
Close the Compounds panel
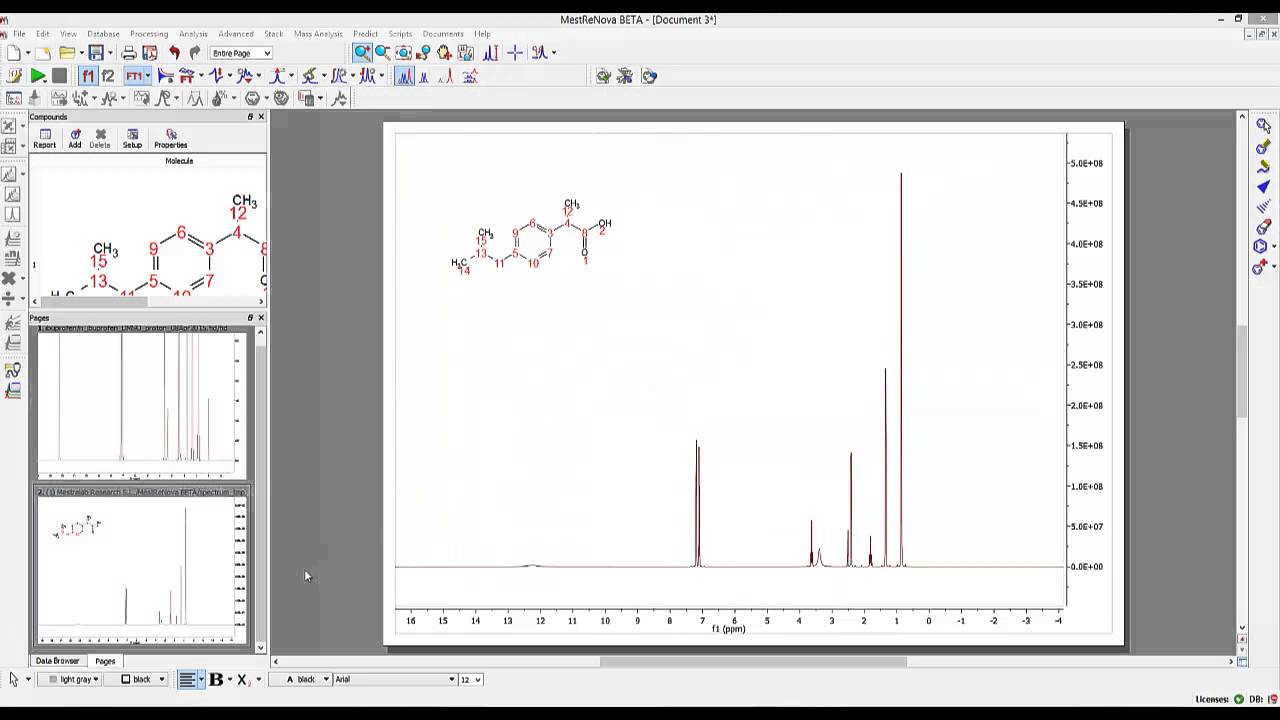261,117
